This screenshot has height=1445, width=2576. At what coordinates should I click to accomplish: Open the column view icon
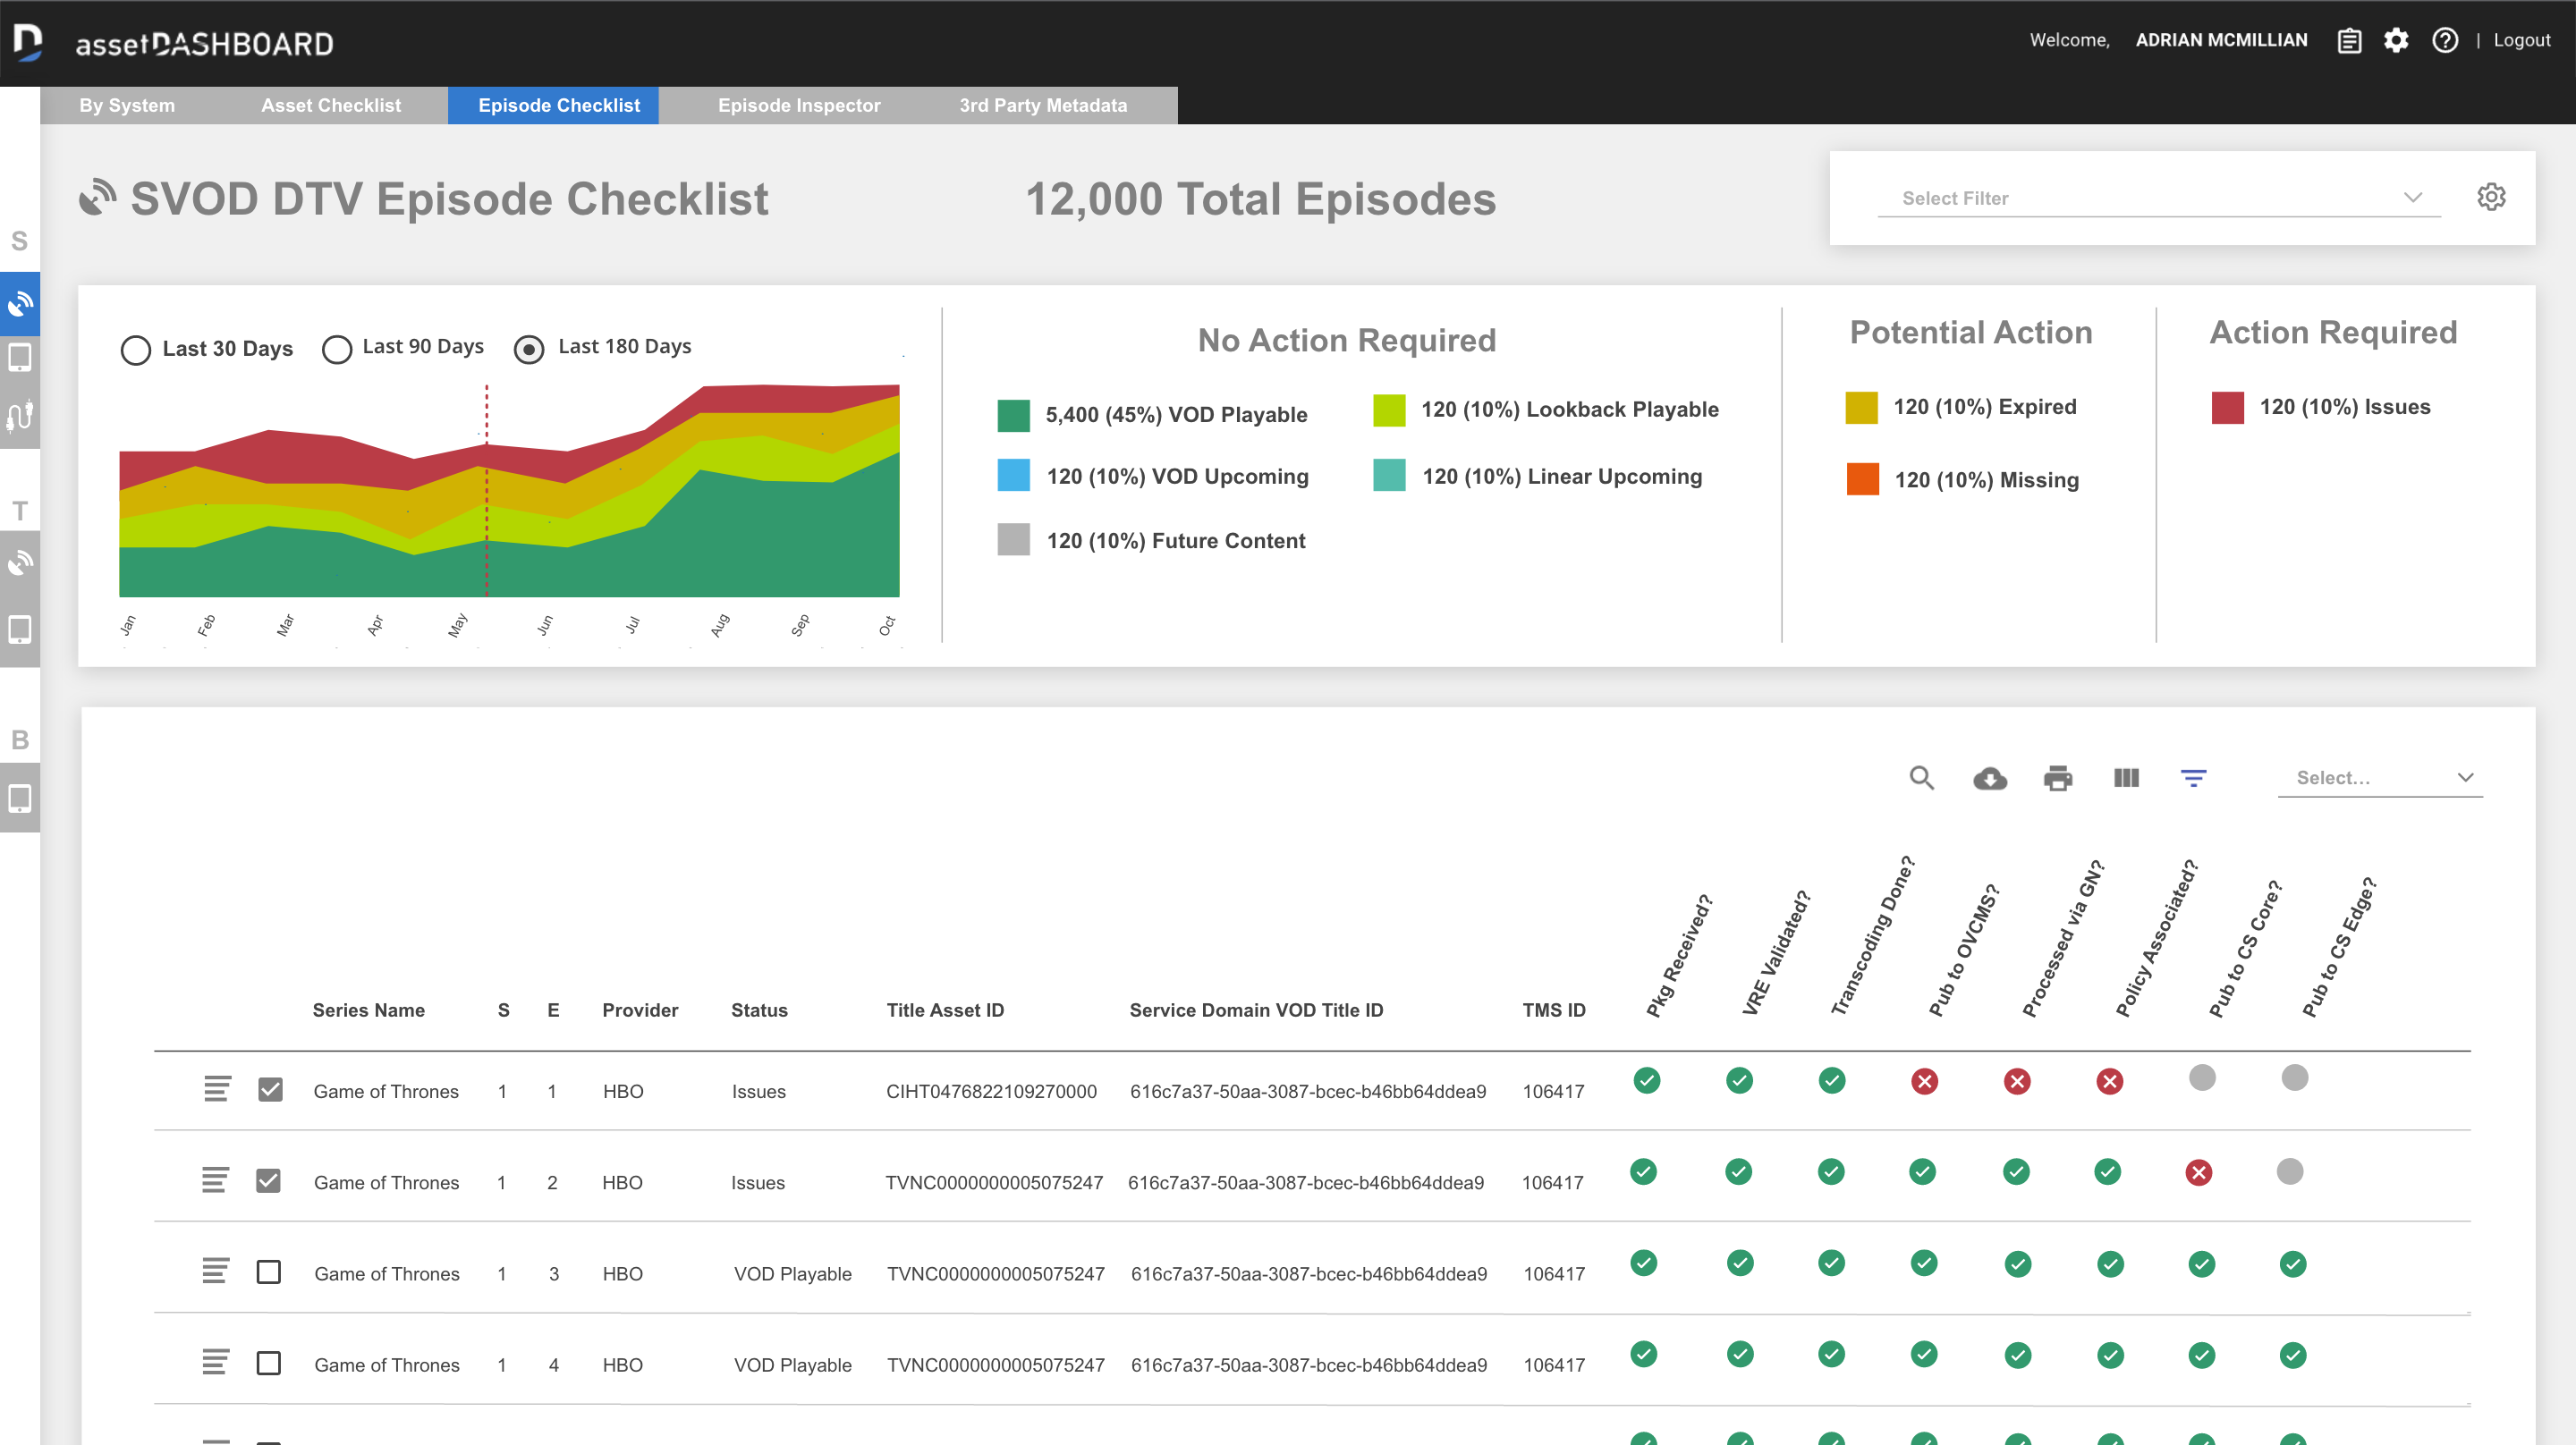pyautogui.click(x=2125, y=778)
